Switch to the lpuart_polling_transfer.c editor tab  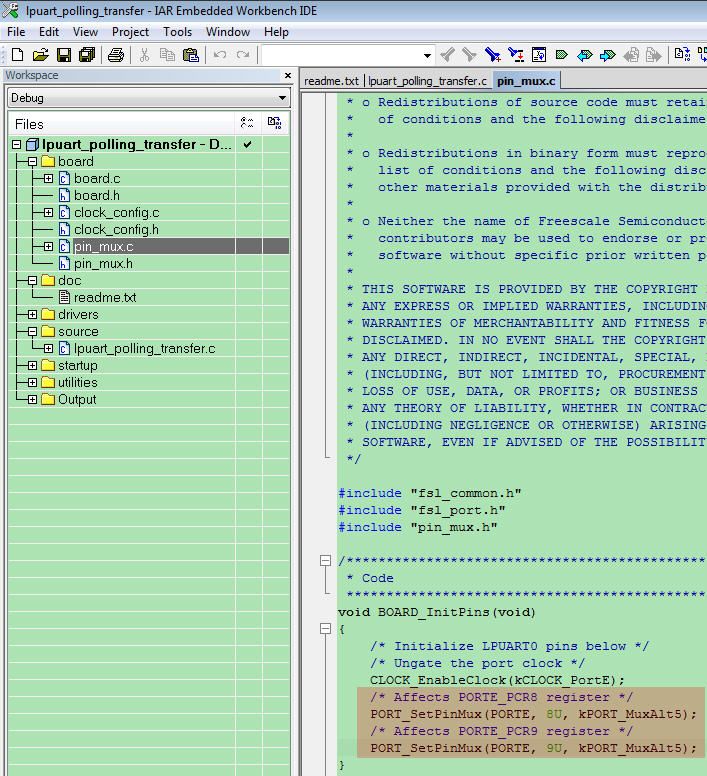(427, 81)
